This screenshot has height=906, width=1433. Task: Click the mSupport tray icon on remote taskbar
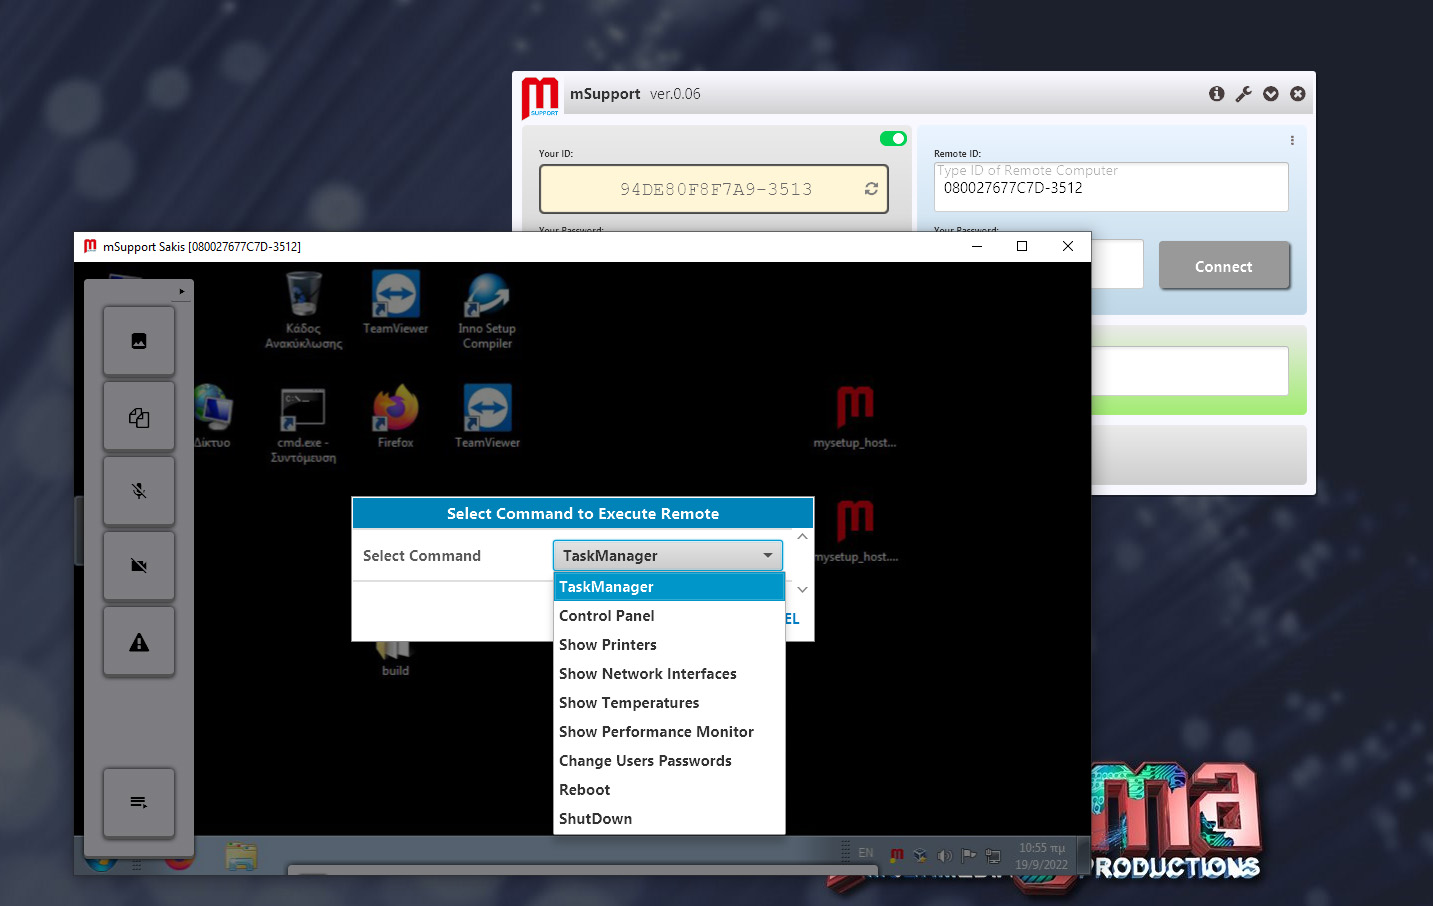click(897, 854)
